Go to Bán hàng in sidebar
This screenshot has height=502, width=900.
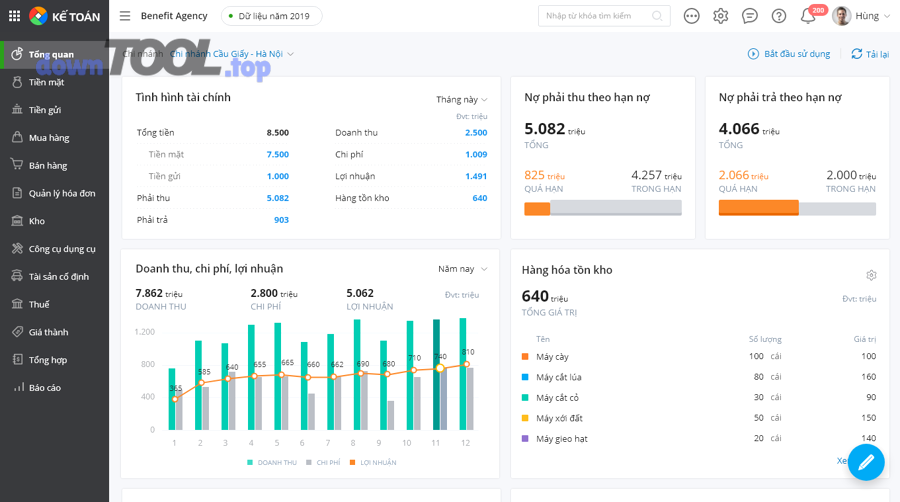point(48,166)
